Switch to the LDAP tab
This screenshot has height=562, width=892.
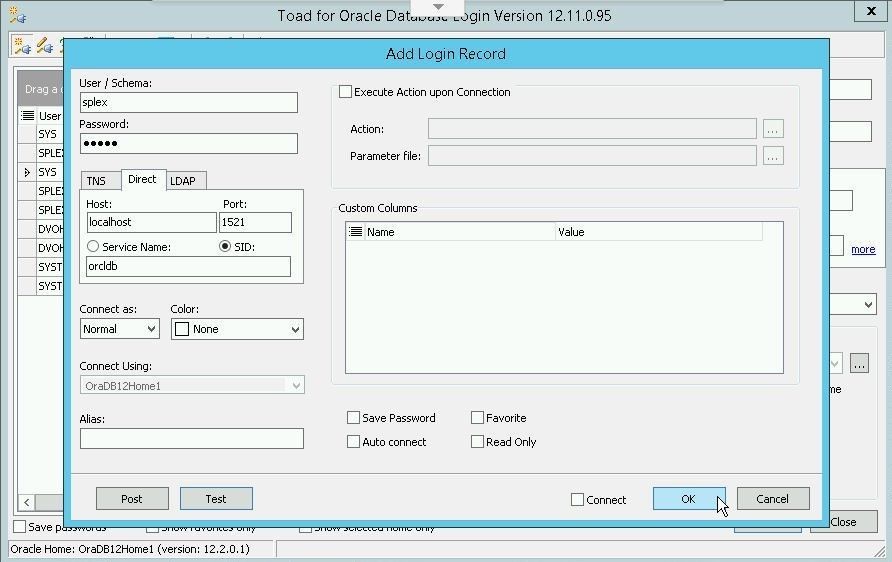(x=183, y=181)
